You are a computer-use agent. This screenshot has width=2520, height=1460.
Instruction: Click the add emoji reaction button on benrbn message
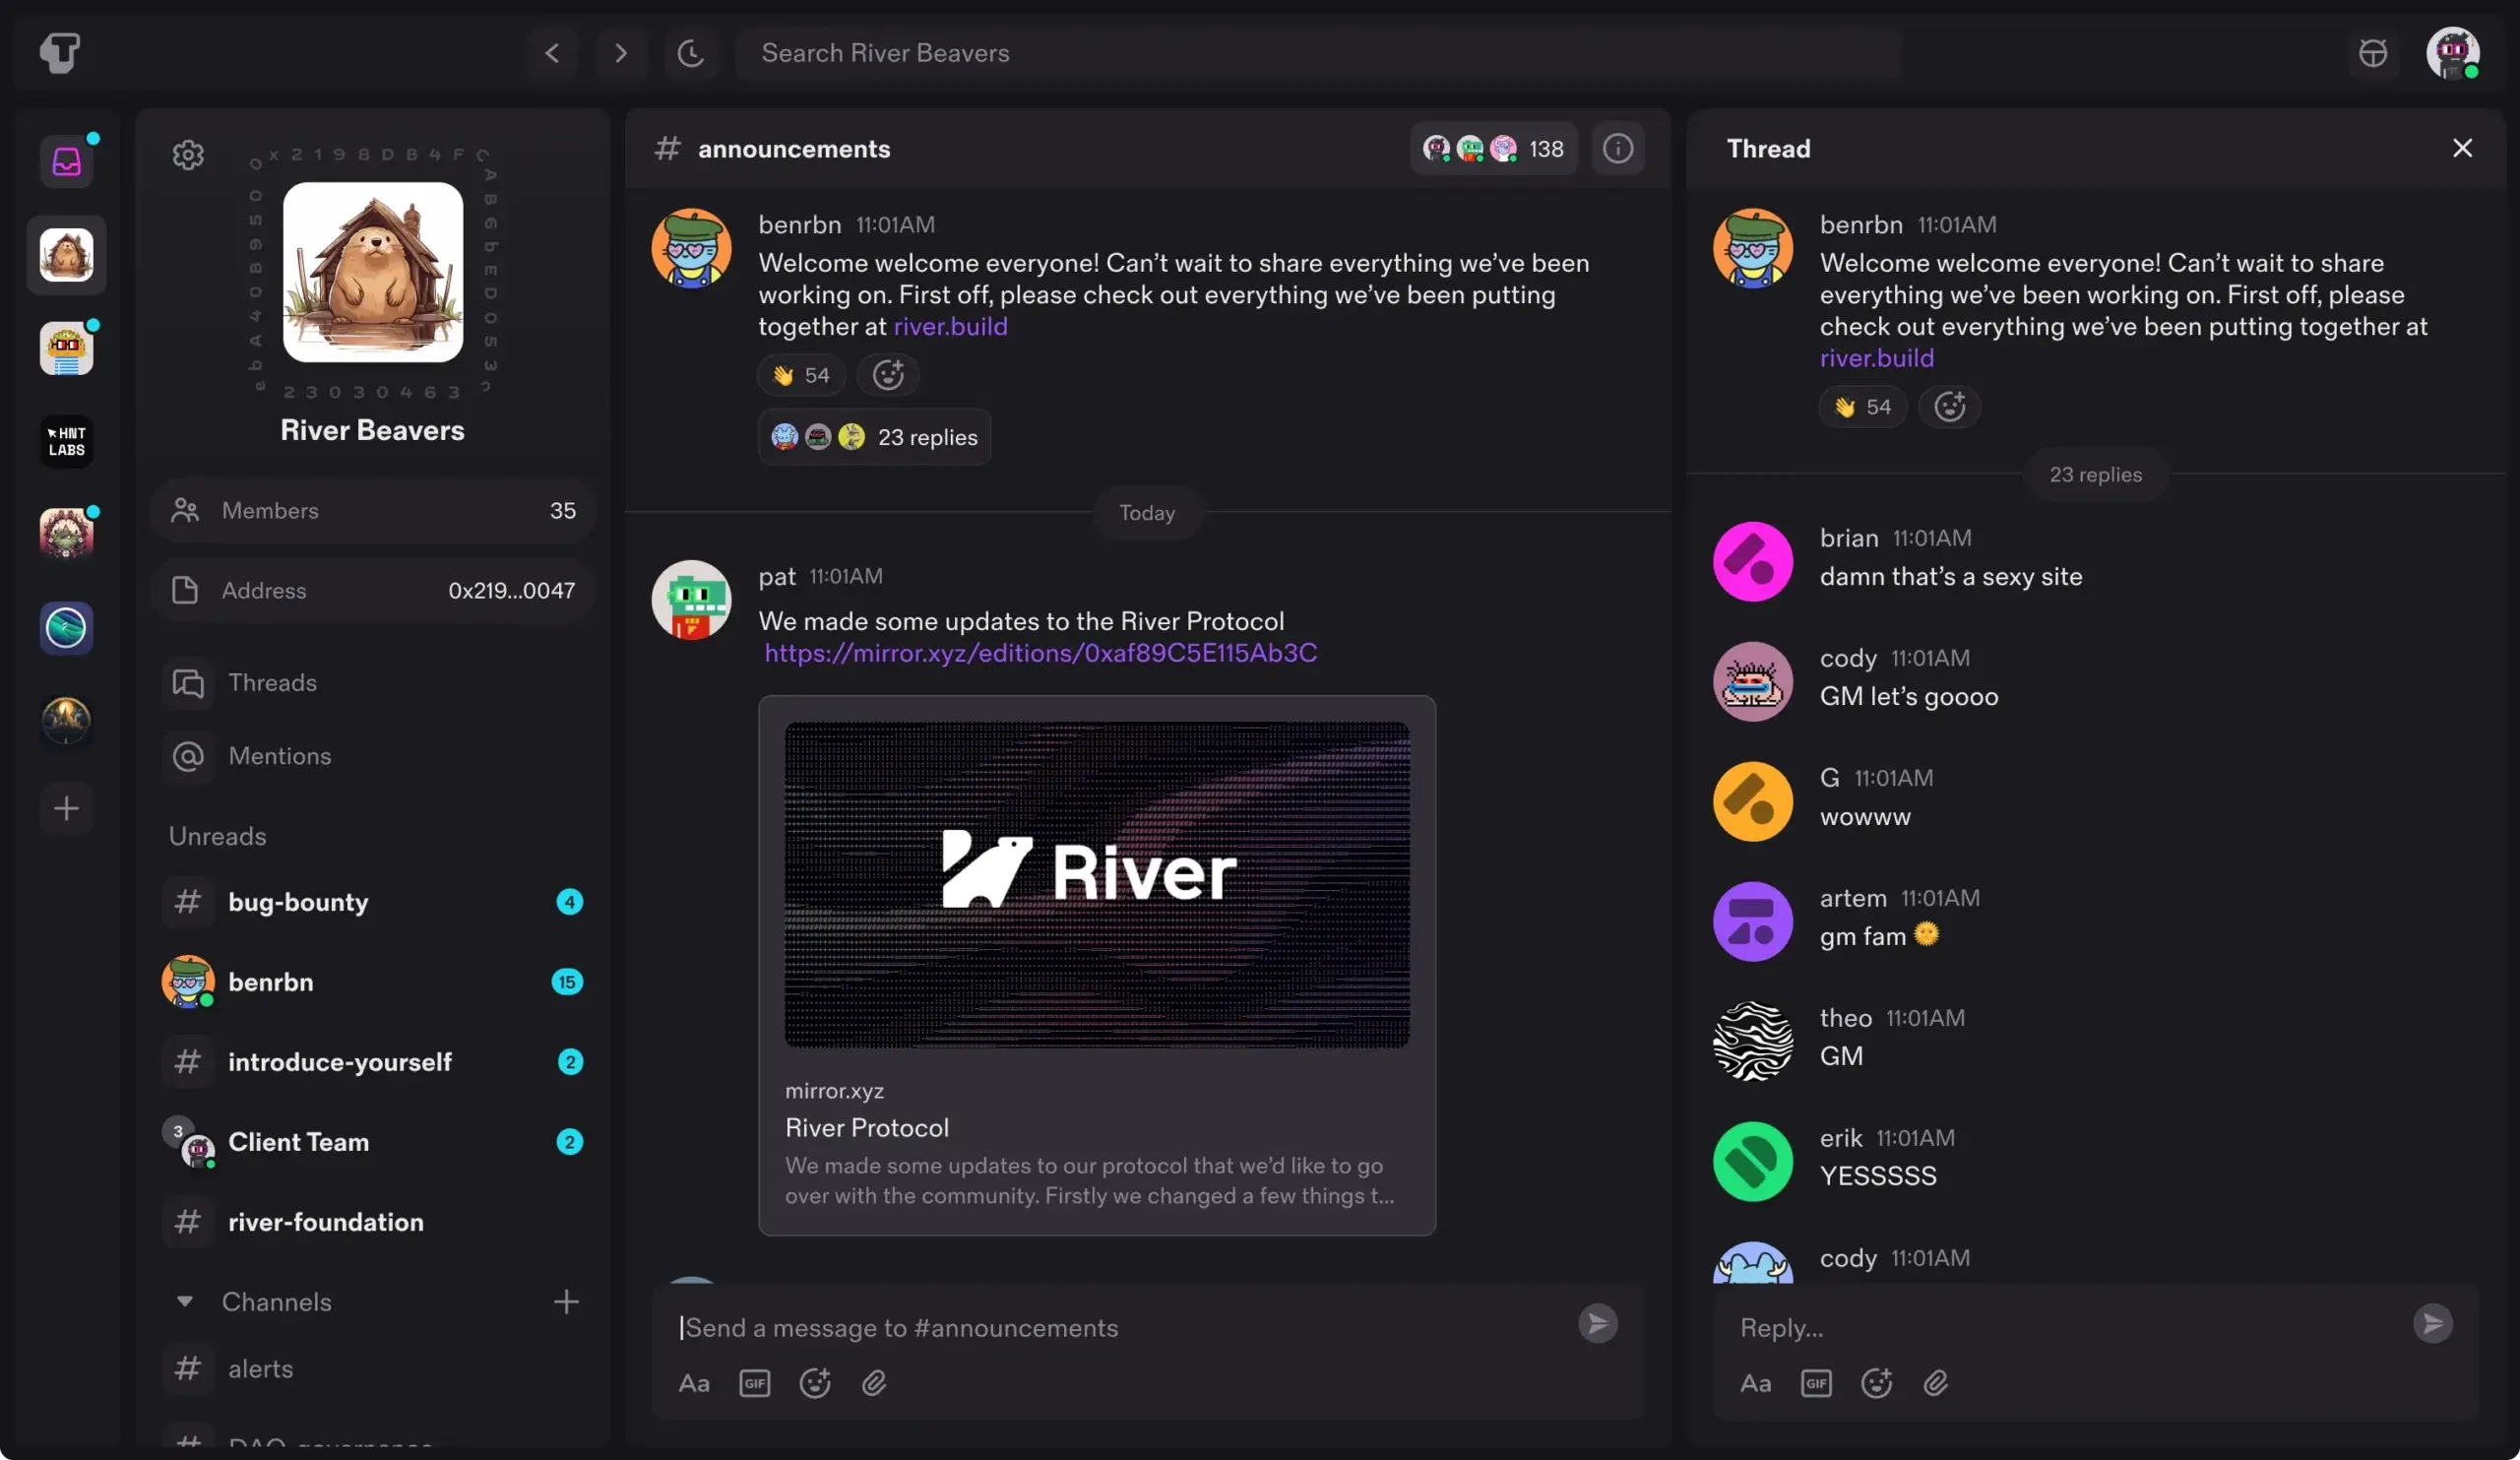888,372
